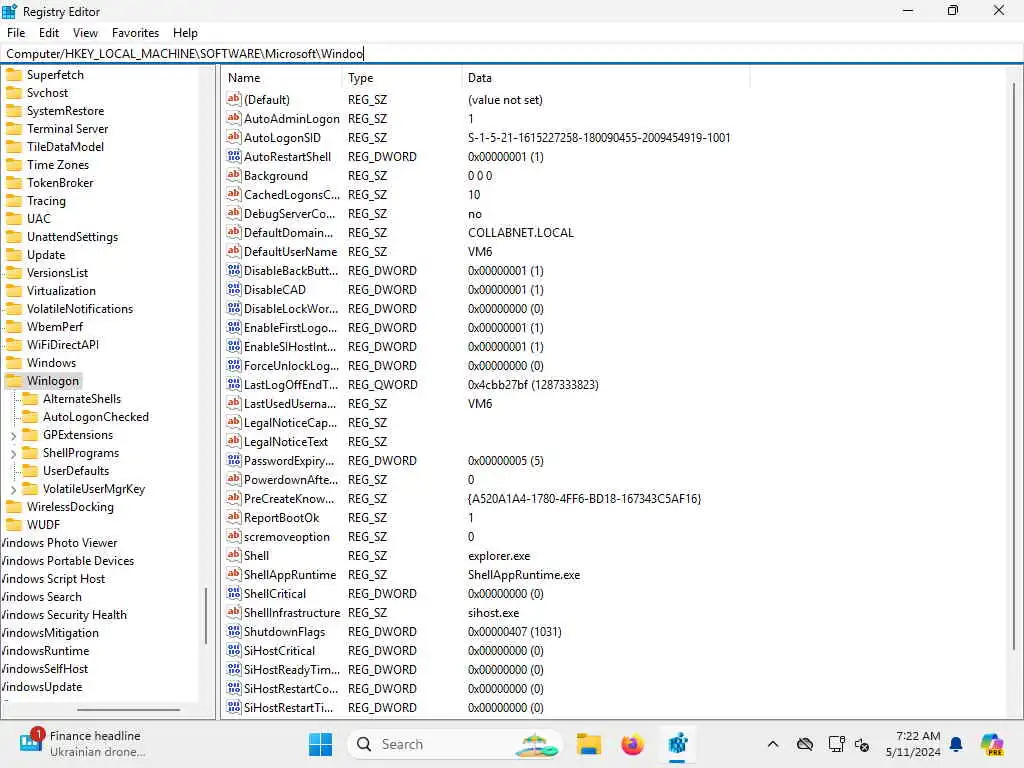Screen dimensions: 1024x768
Task: Open the Help menu
Action: (185, 33)
